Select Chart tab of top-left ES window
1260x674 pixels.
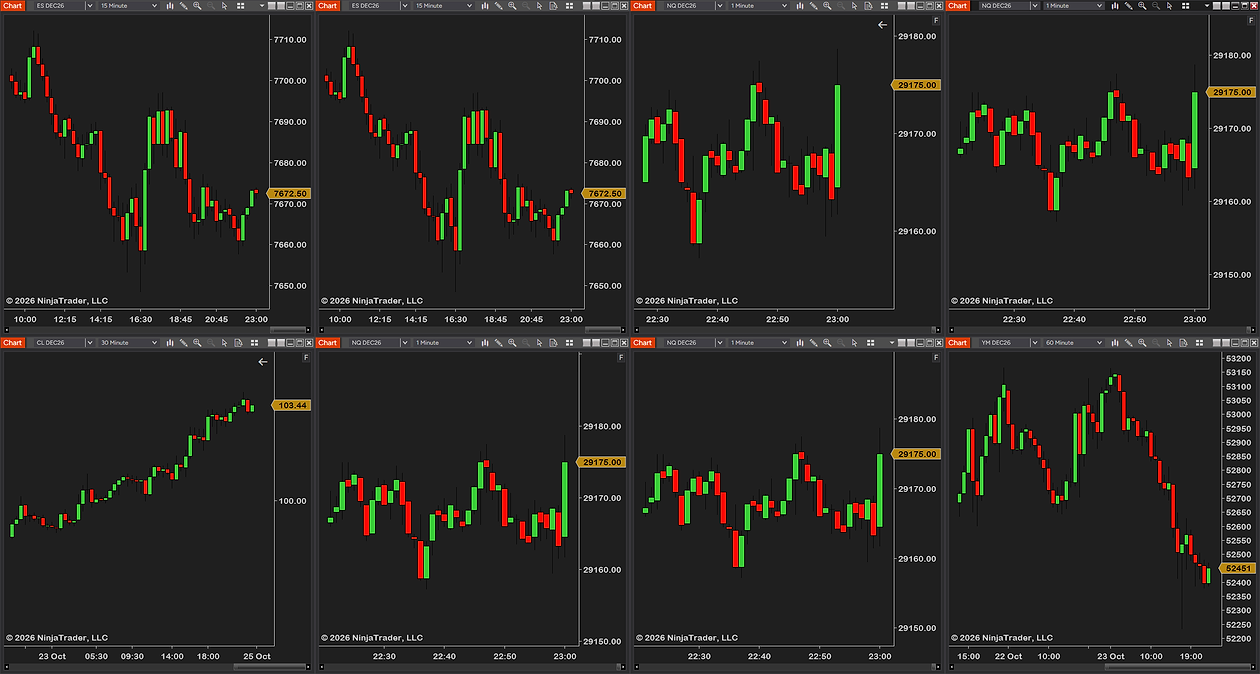click(x=12, y=6)
